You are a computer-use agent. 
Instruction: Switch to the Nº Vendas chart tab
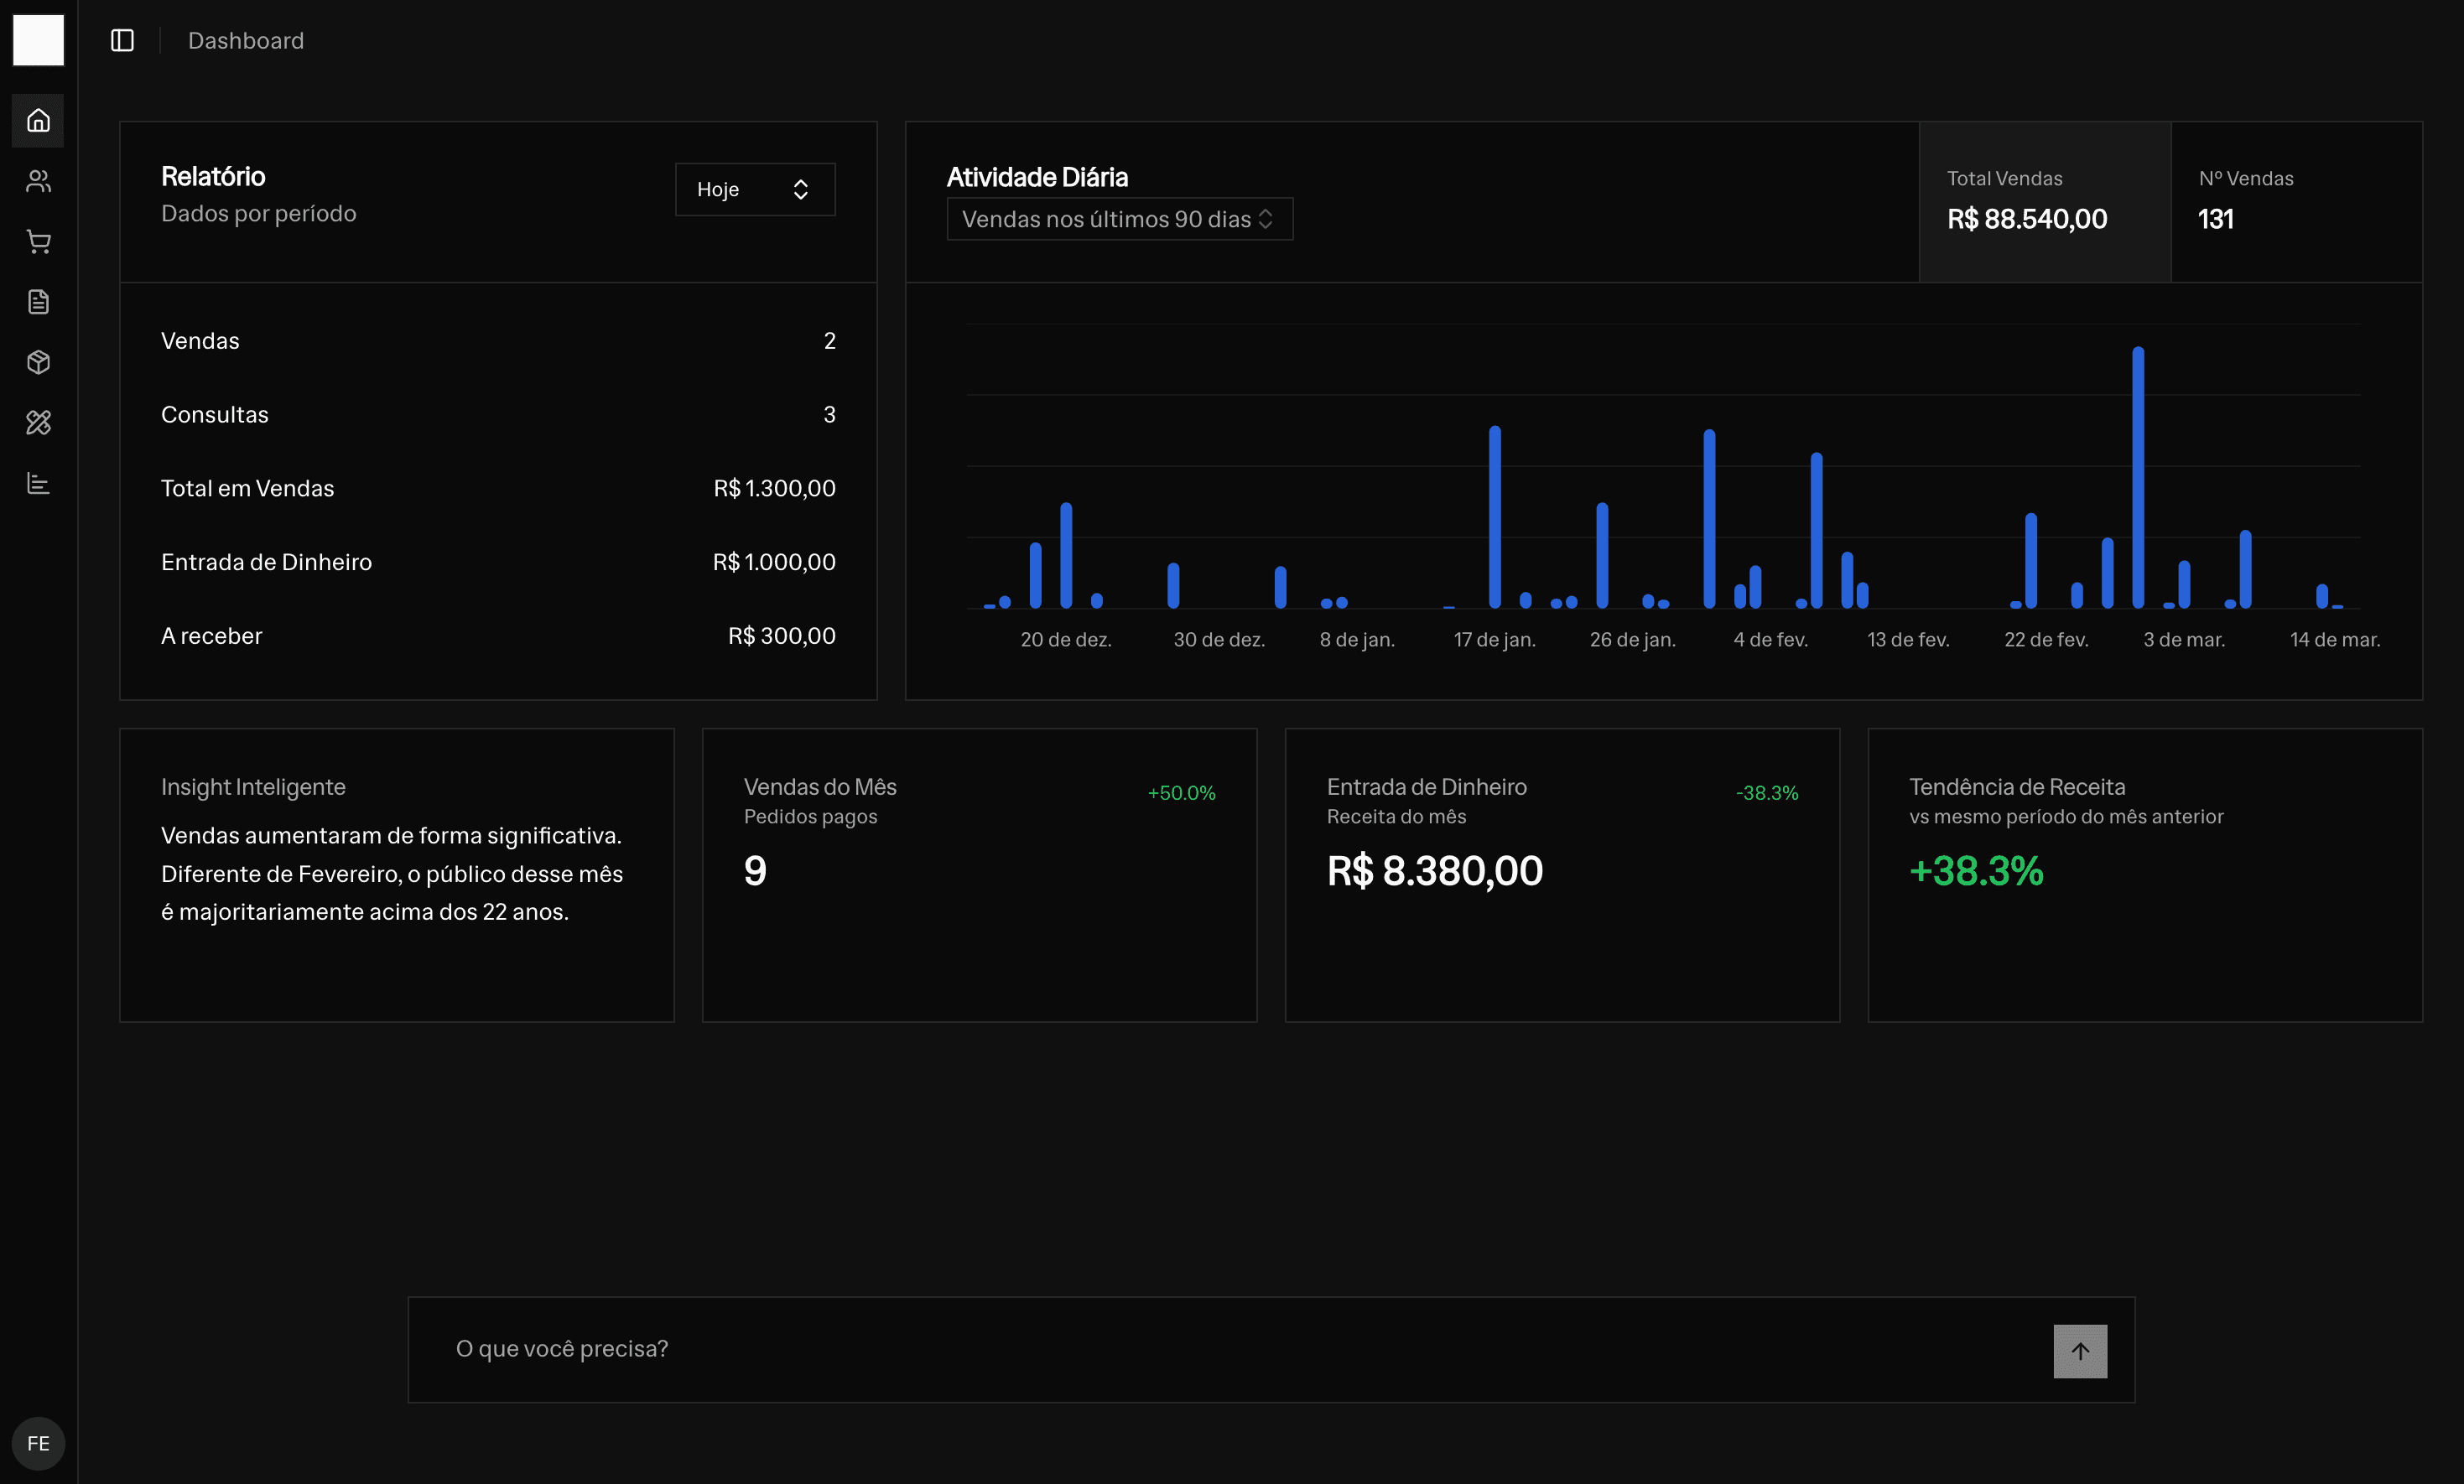pyautogui.click(x=2295, y=202)
